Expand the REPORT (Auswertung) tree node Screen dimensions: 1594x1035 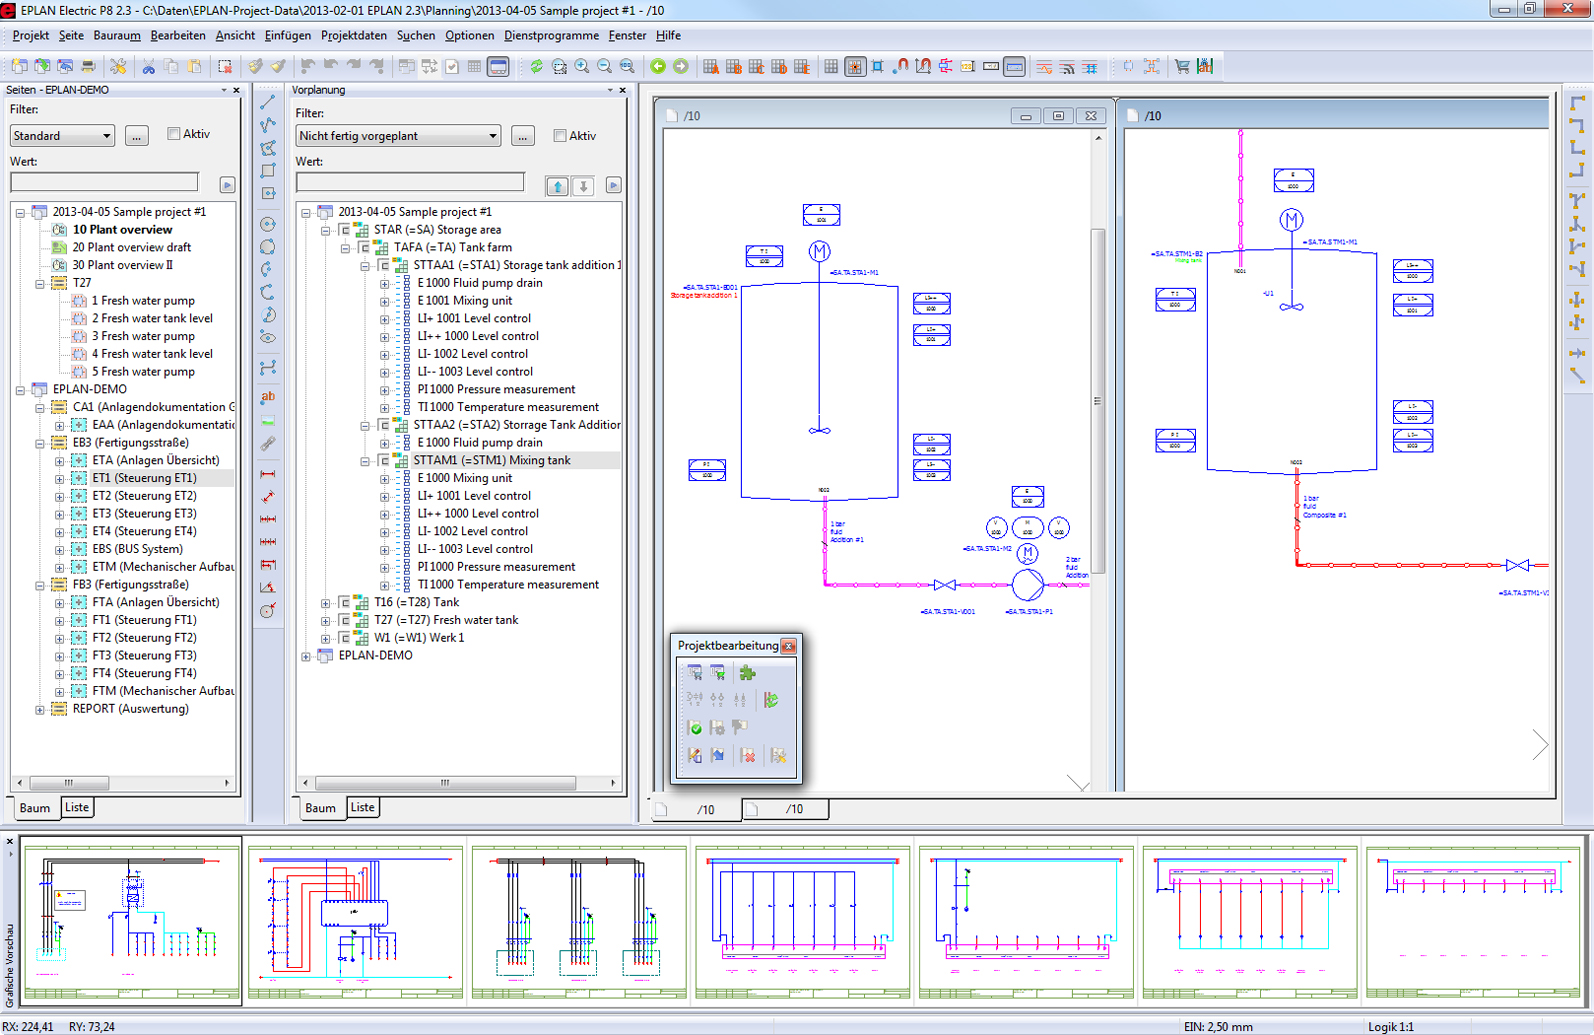(x=40, y=709)
